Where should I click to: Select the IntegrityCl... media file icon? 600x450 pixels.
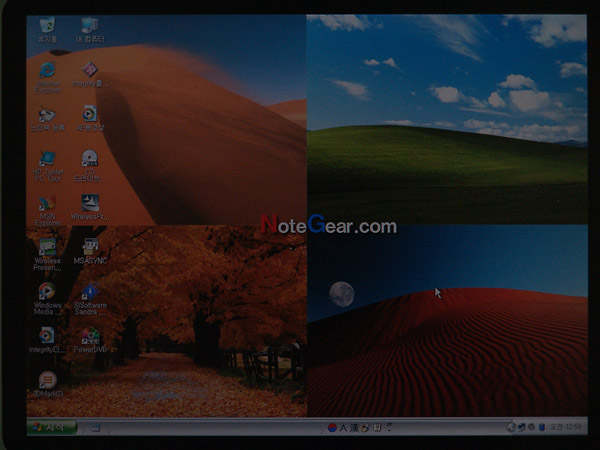coord(47,340)
